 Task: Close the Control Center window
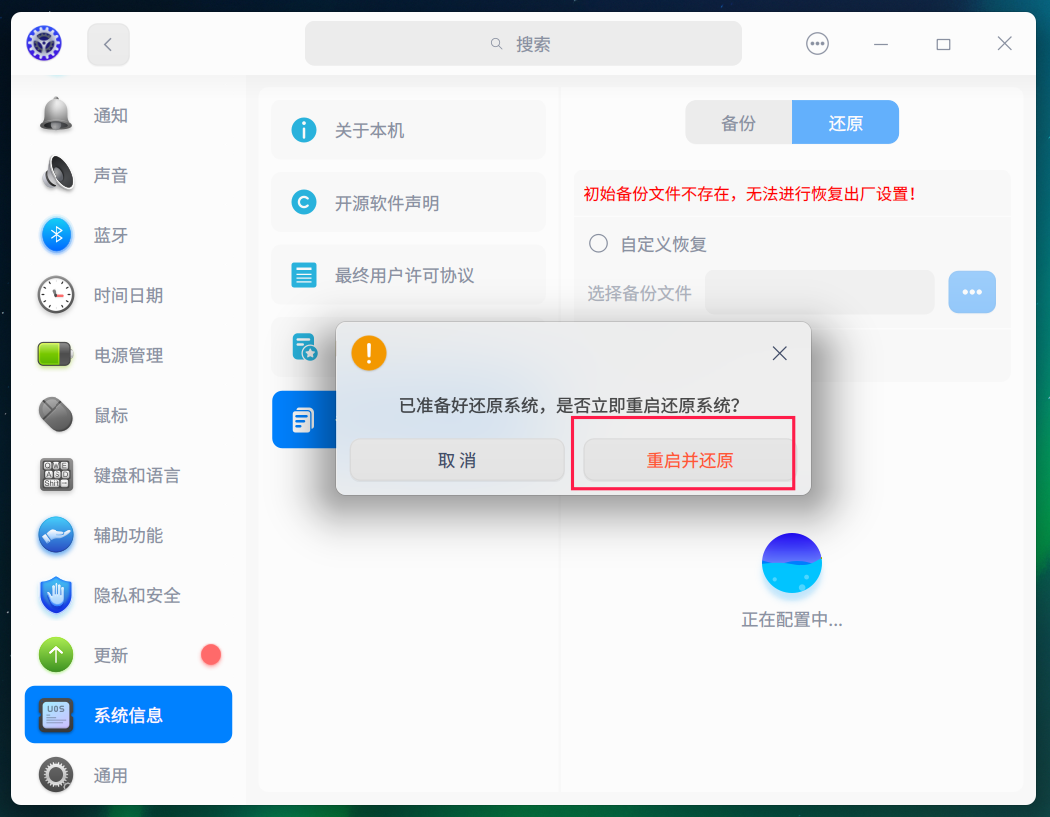1004,44
